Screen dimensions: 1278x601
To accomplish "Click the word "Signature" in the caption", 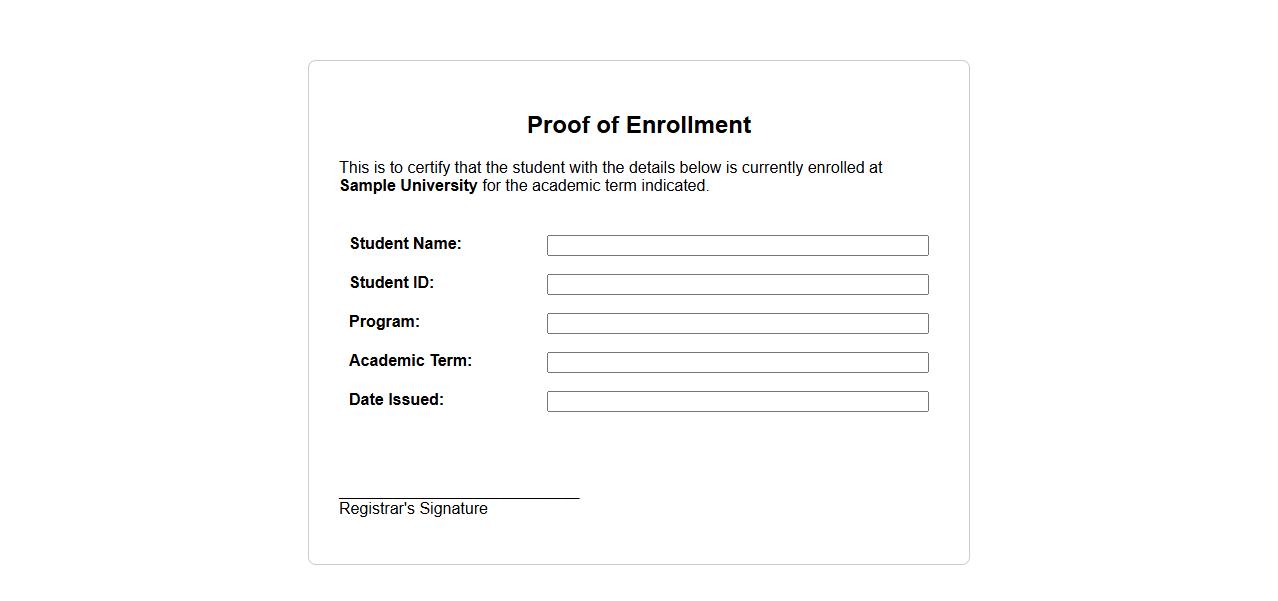I will point(453,509).
